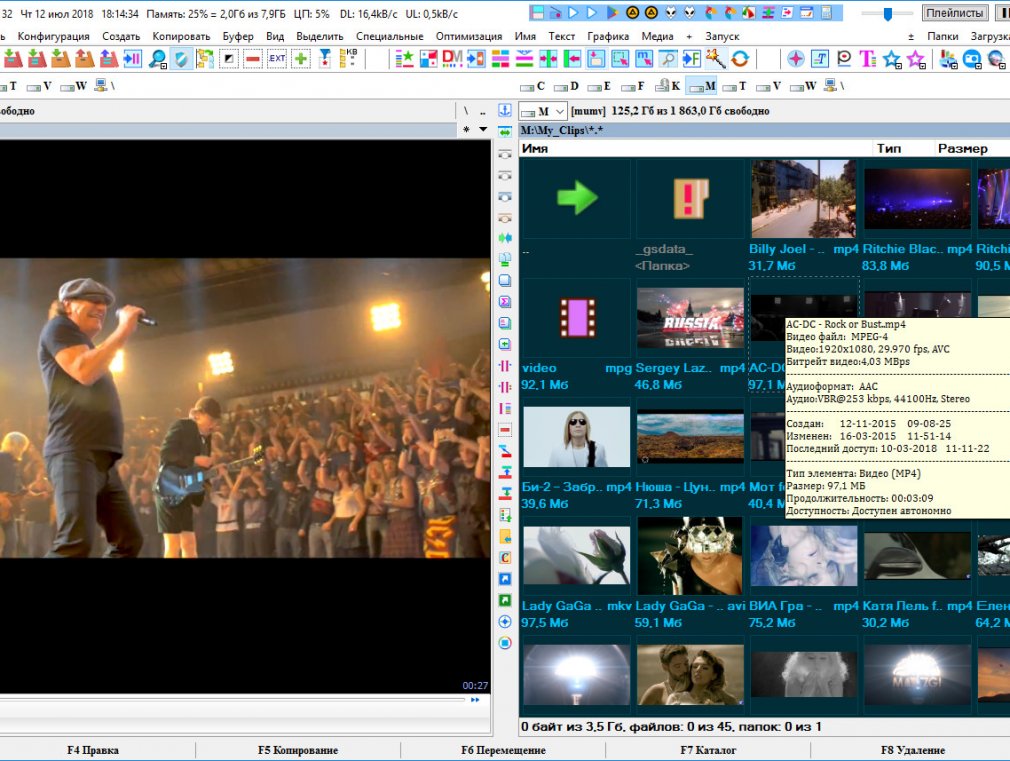Click F8 Удаление button
This screenshot has width=1010, height=761.
coord(913,750)
